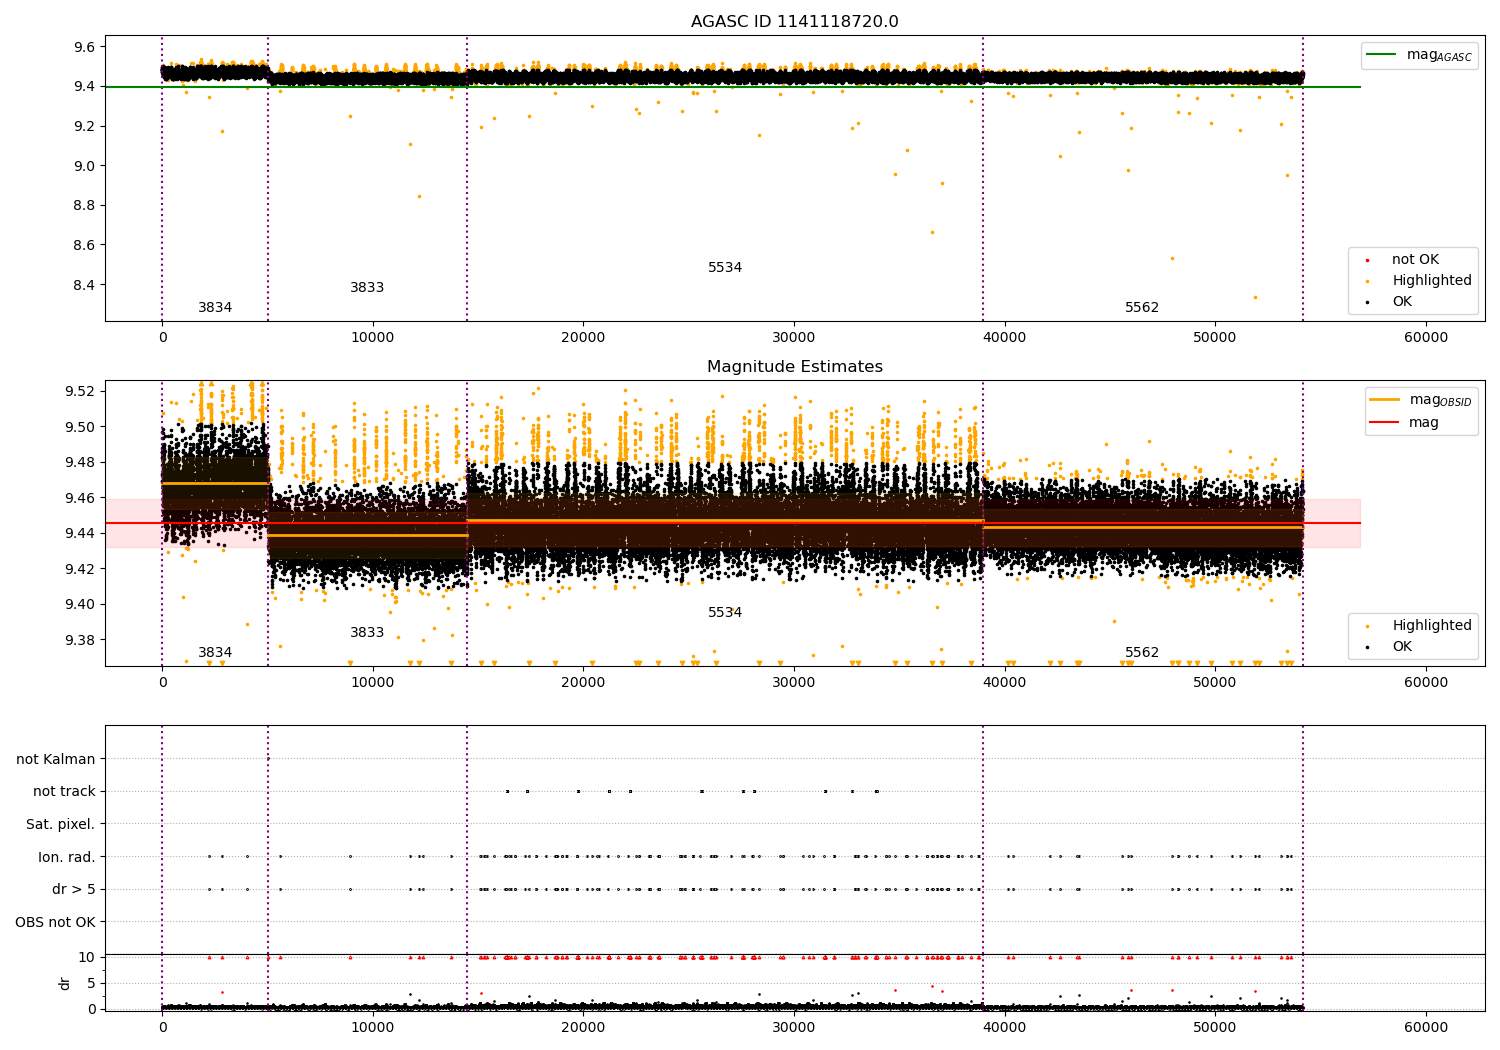This screenshot has width=1500, height=1050.
Task: Click 'Highlighted' legend entry in Magnitude Estimates plot
Action: tap(1431, 626)
